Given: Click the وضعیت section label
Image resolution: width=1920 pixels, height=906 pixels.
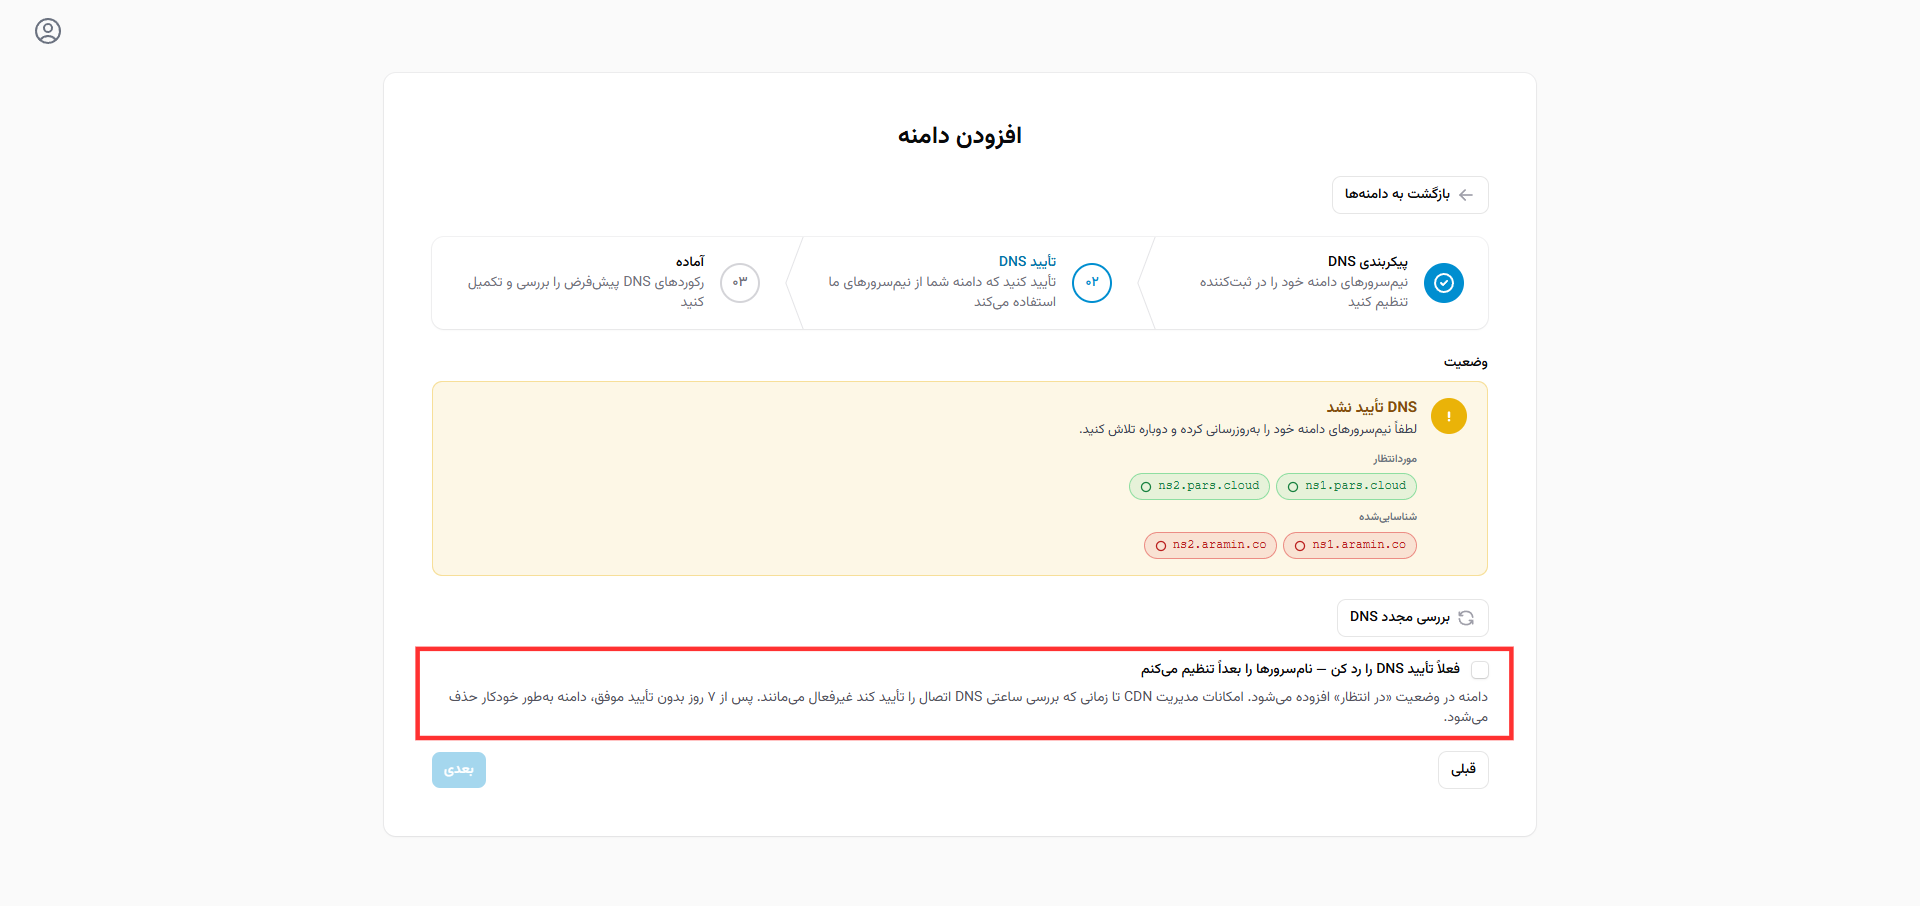Looking at the screenshot, I should [x=1465, y=362].
